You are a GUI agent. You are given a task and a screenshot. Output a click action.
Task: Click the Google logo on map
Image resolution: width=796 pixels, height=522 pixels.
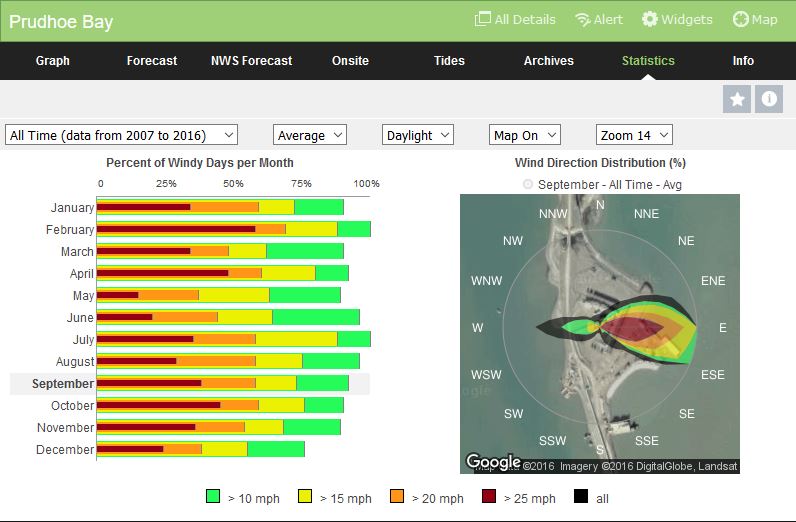coord(493,462)
